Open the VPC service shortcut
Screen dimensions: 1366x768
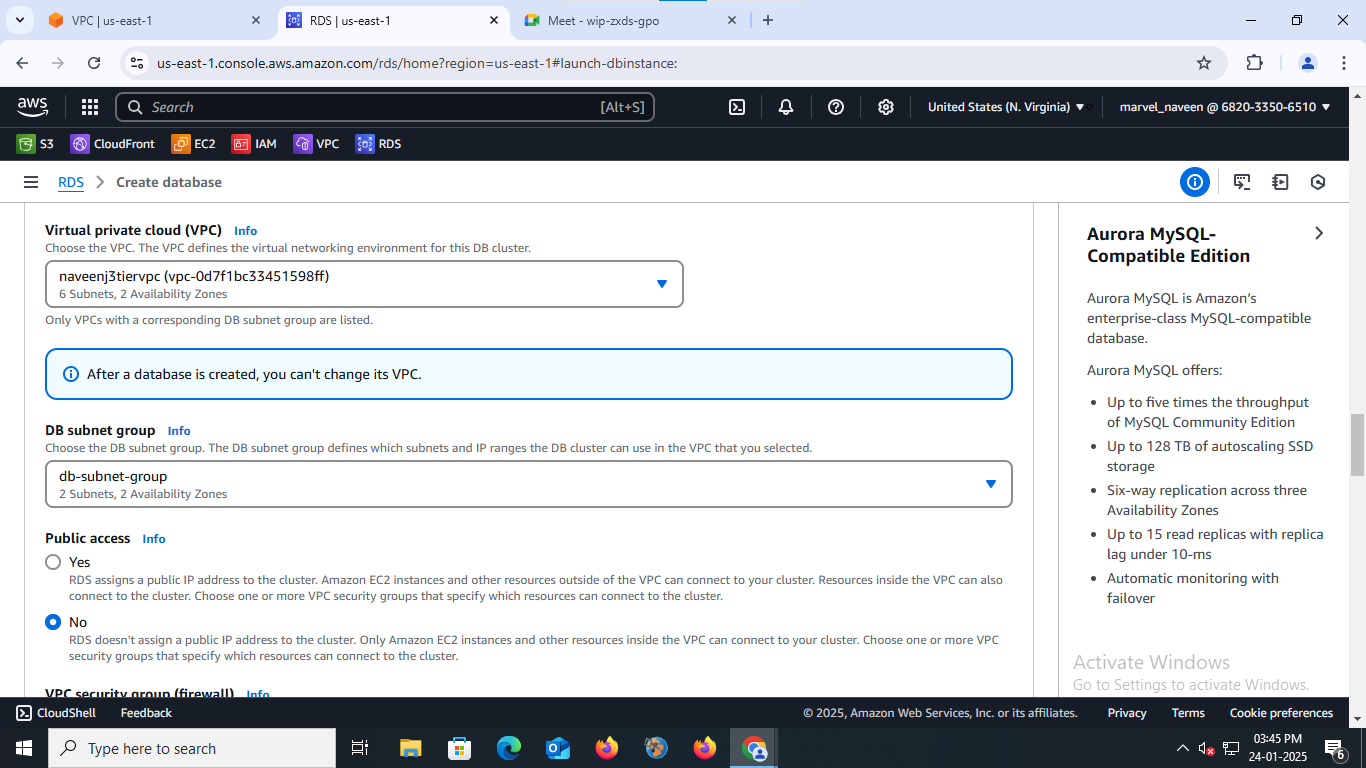[316, 144]
